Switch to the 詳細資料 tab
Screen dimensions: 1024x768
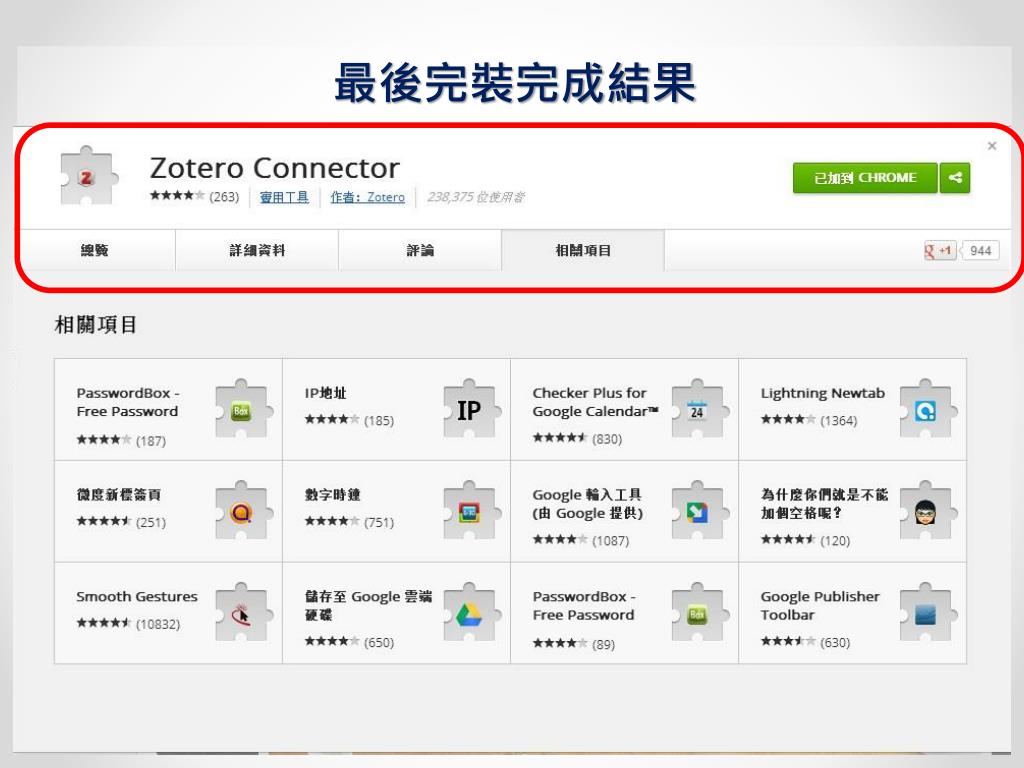pyautogui.click(x=257, y=250)
